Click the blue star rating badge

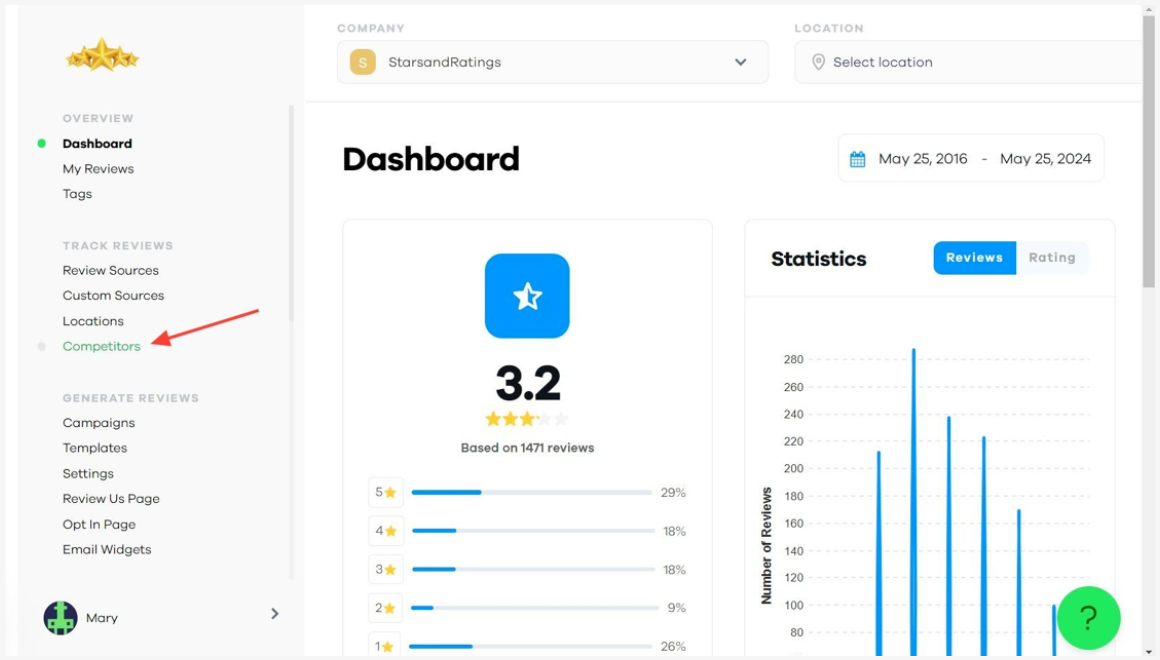tap(527, 296)
